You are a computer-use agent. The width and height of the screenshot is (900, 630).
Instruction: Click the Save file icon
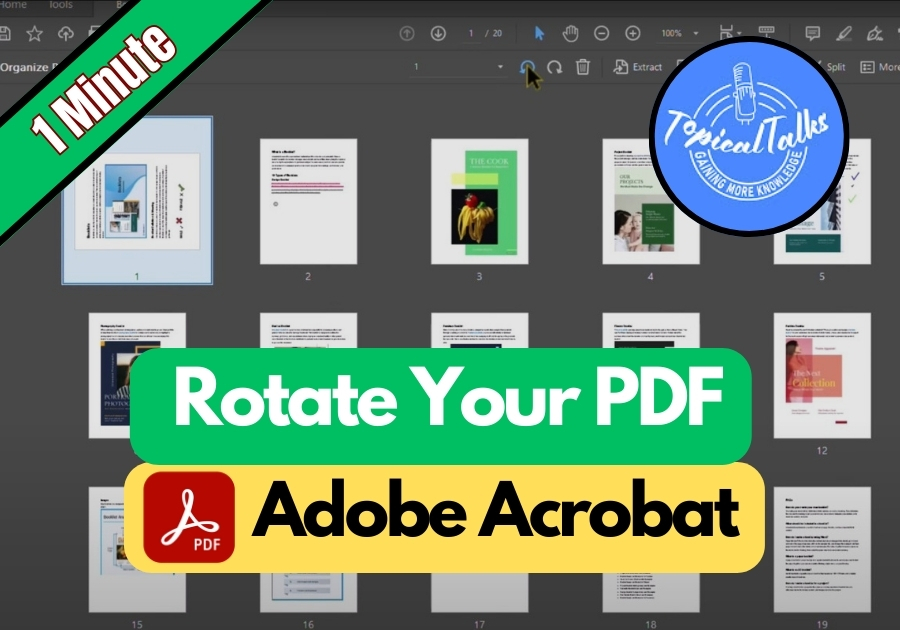click(x=4, y=33)
